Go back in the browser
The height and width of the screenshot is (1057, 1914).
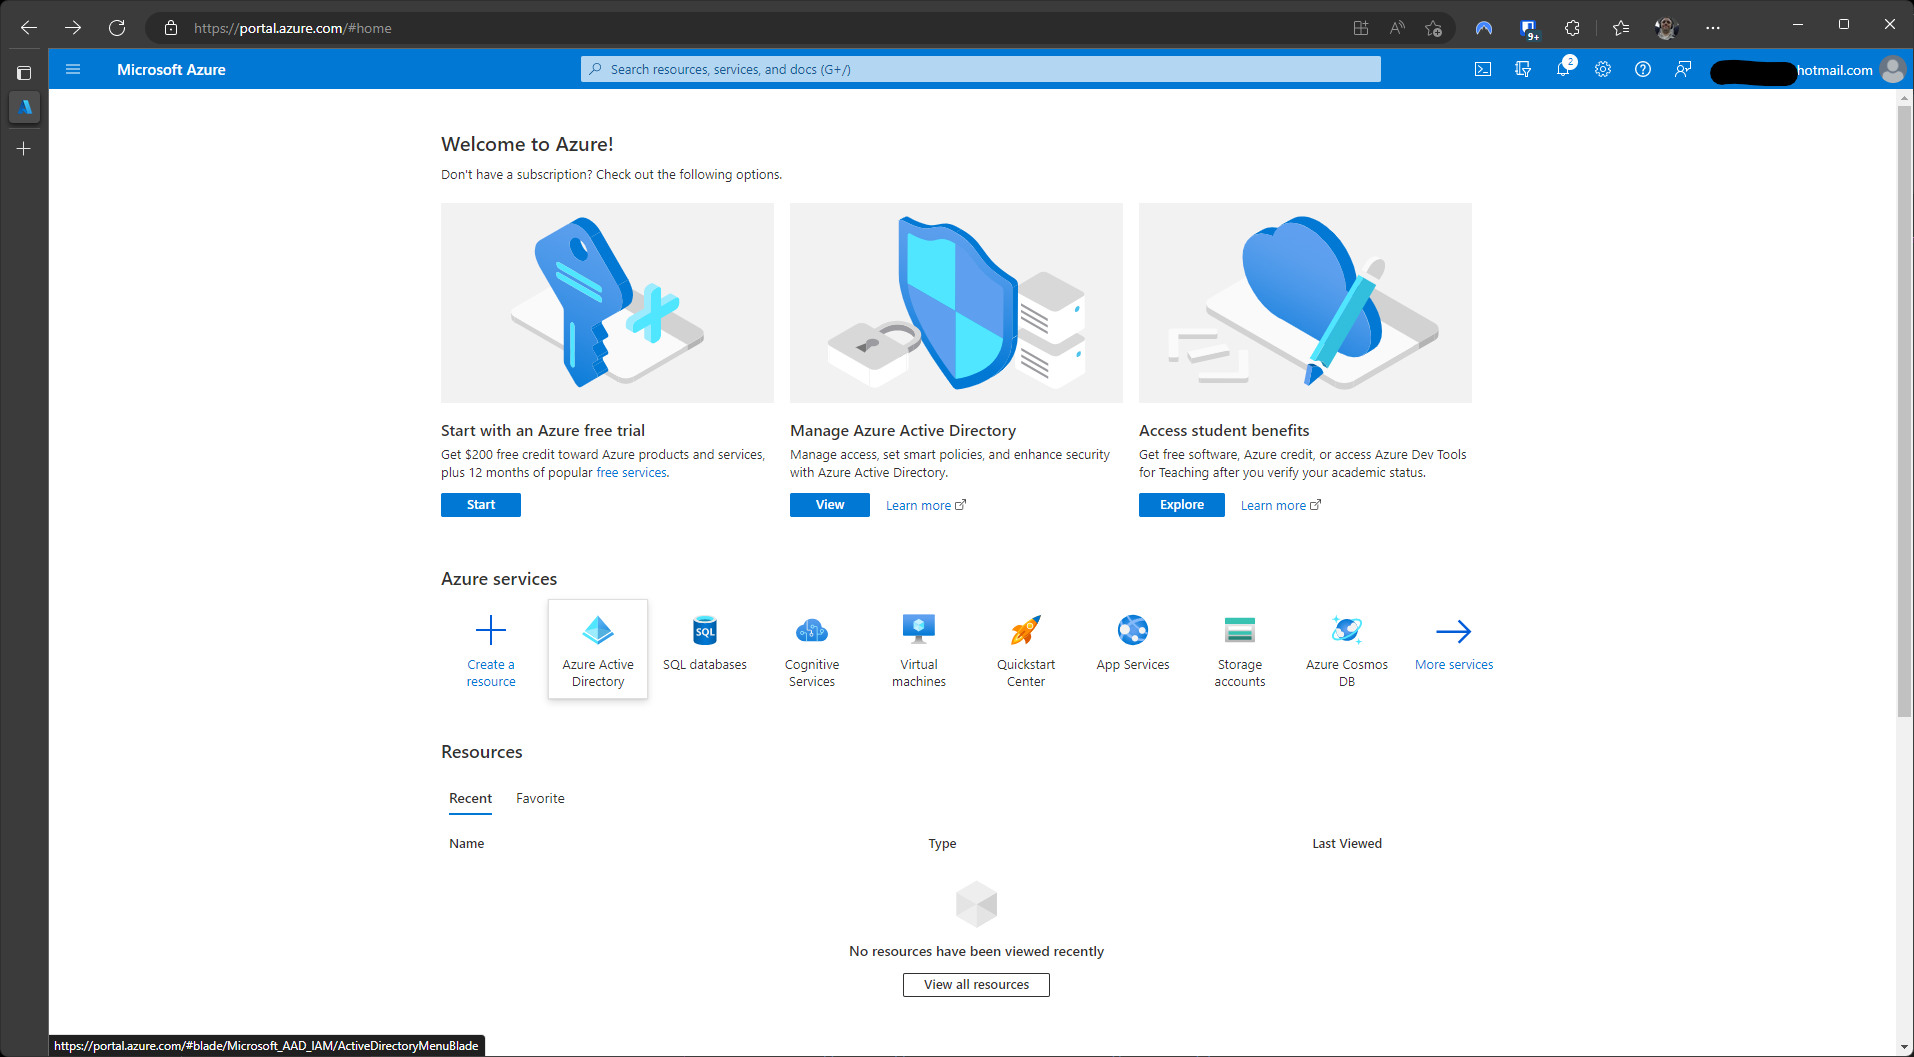(29, 28)
